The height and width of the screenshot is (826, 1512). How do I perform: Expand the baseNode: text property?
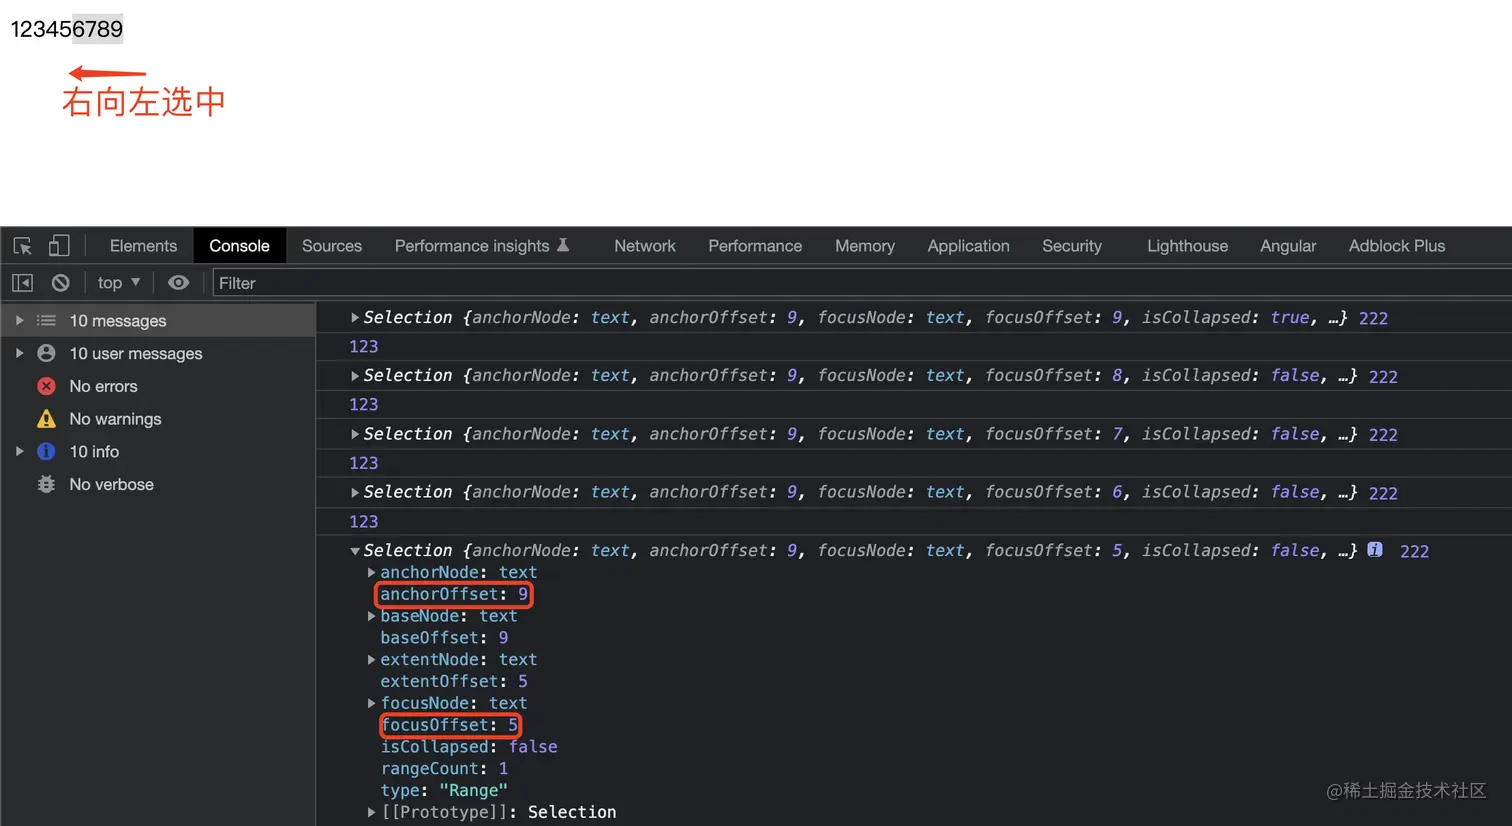pyautogui.click(x=372, y=616)
